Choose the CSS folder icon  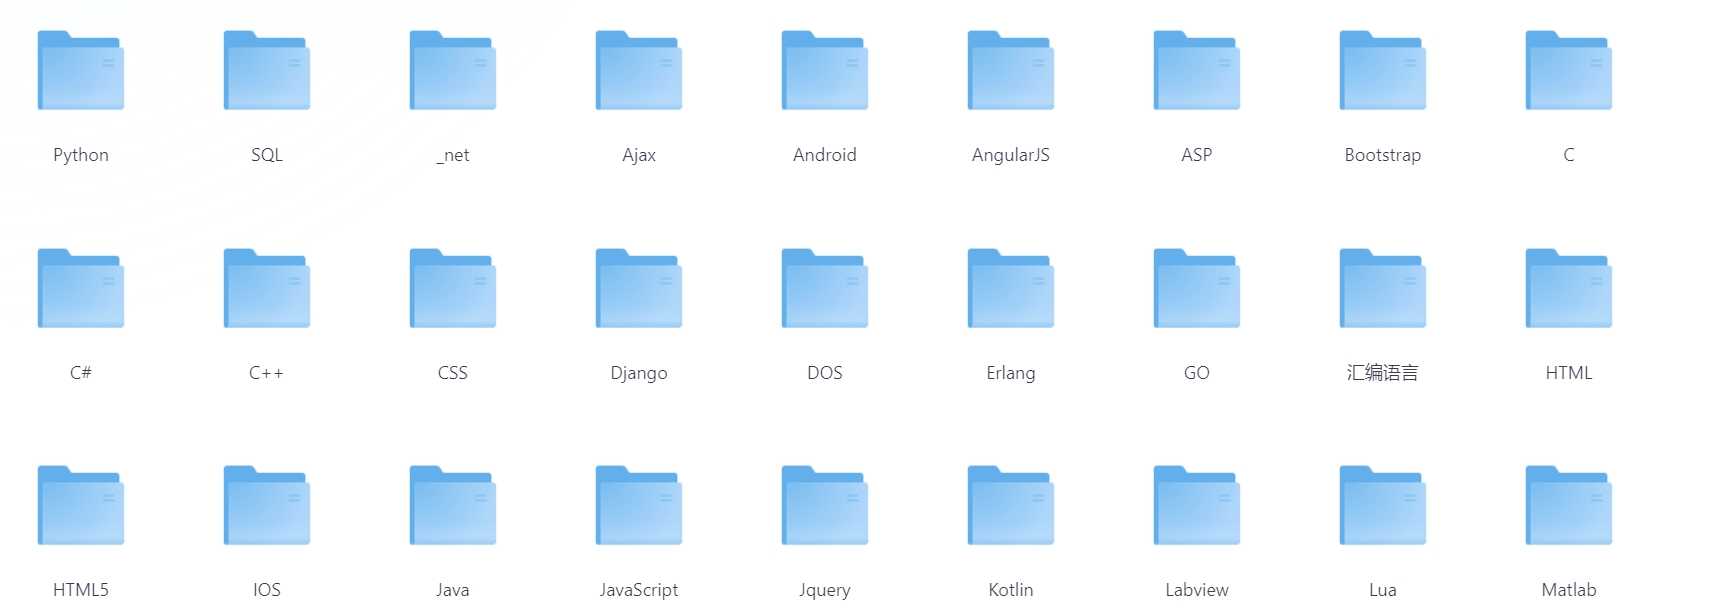(453, 288)
